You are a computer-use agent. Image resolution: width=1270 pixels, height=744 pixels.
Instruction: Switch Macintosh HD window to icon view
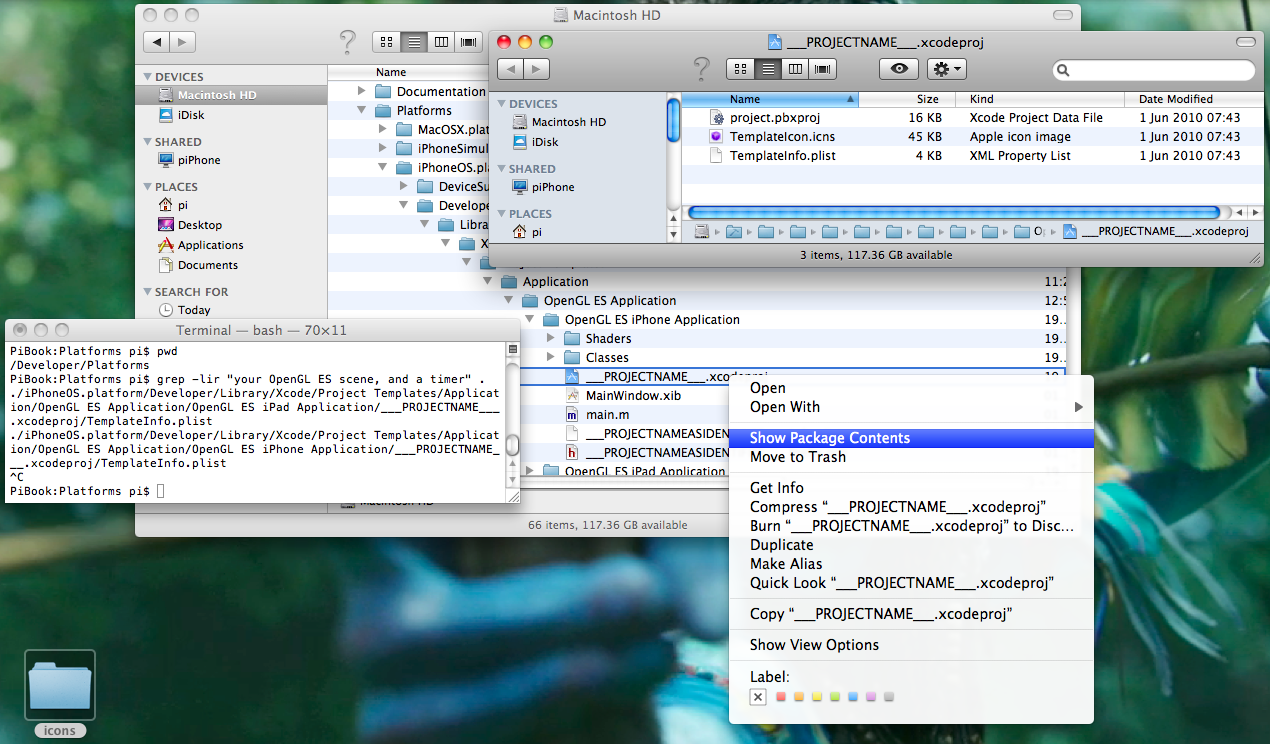[387, 42]
